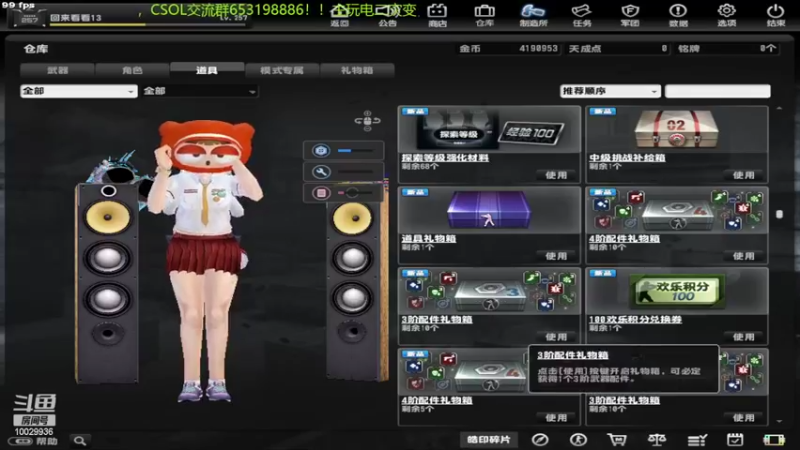Open the 军团 clan shield icon
Viewport: 800px width, 450px height.
tap(630, 15)
